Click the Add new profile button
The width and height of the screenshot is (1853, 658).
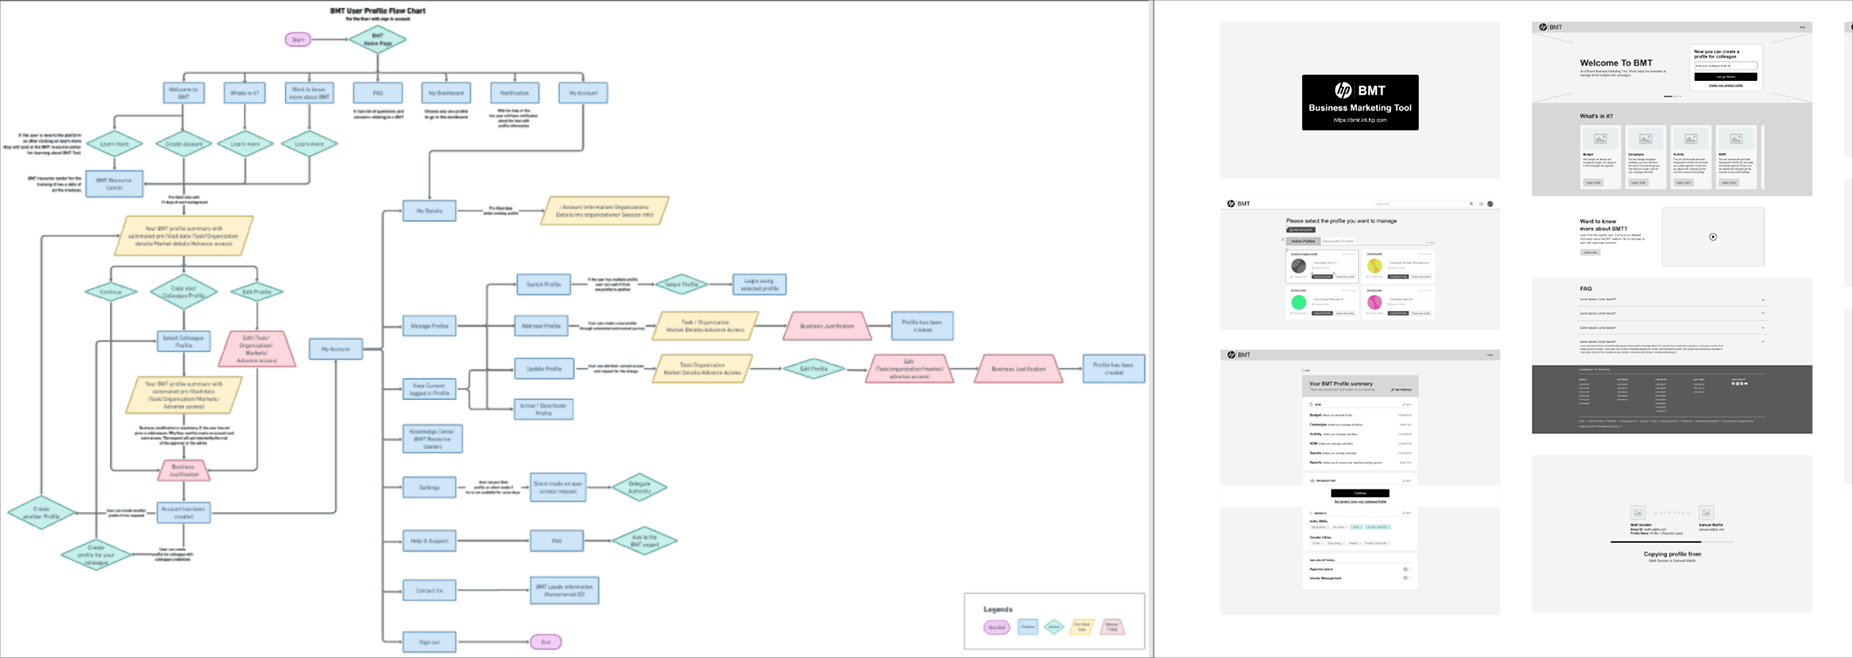coord(1300,230)
